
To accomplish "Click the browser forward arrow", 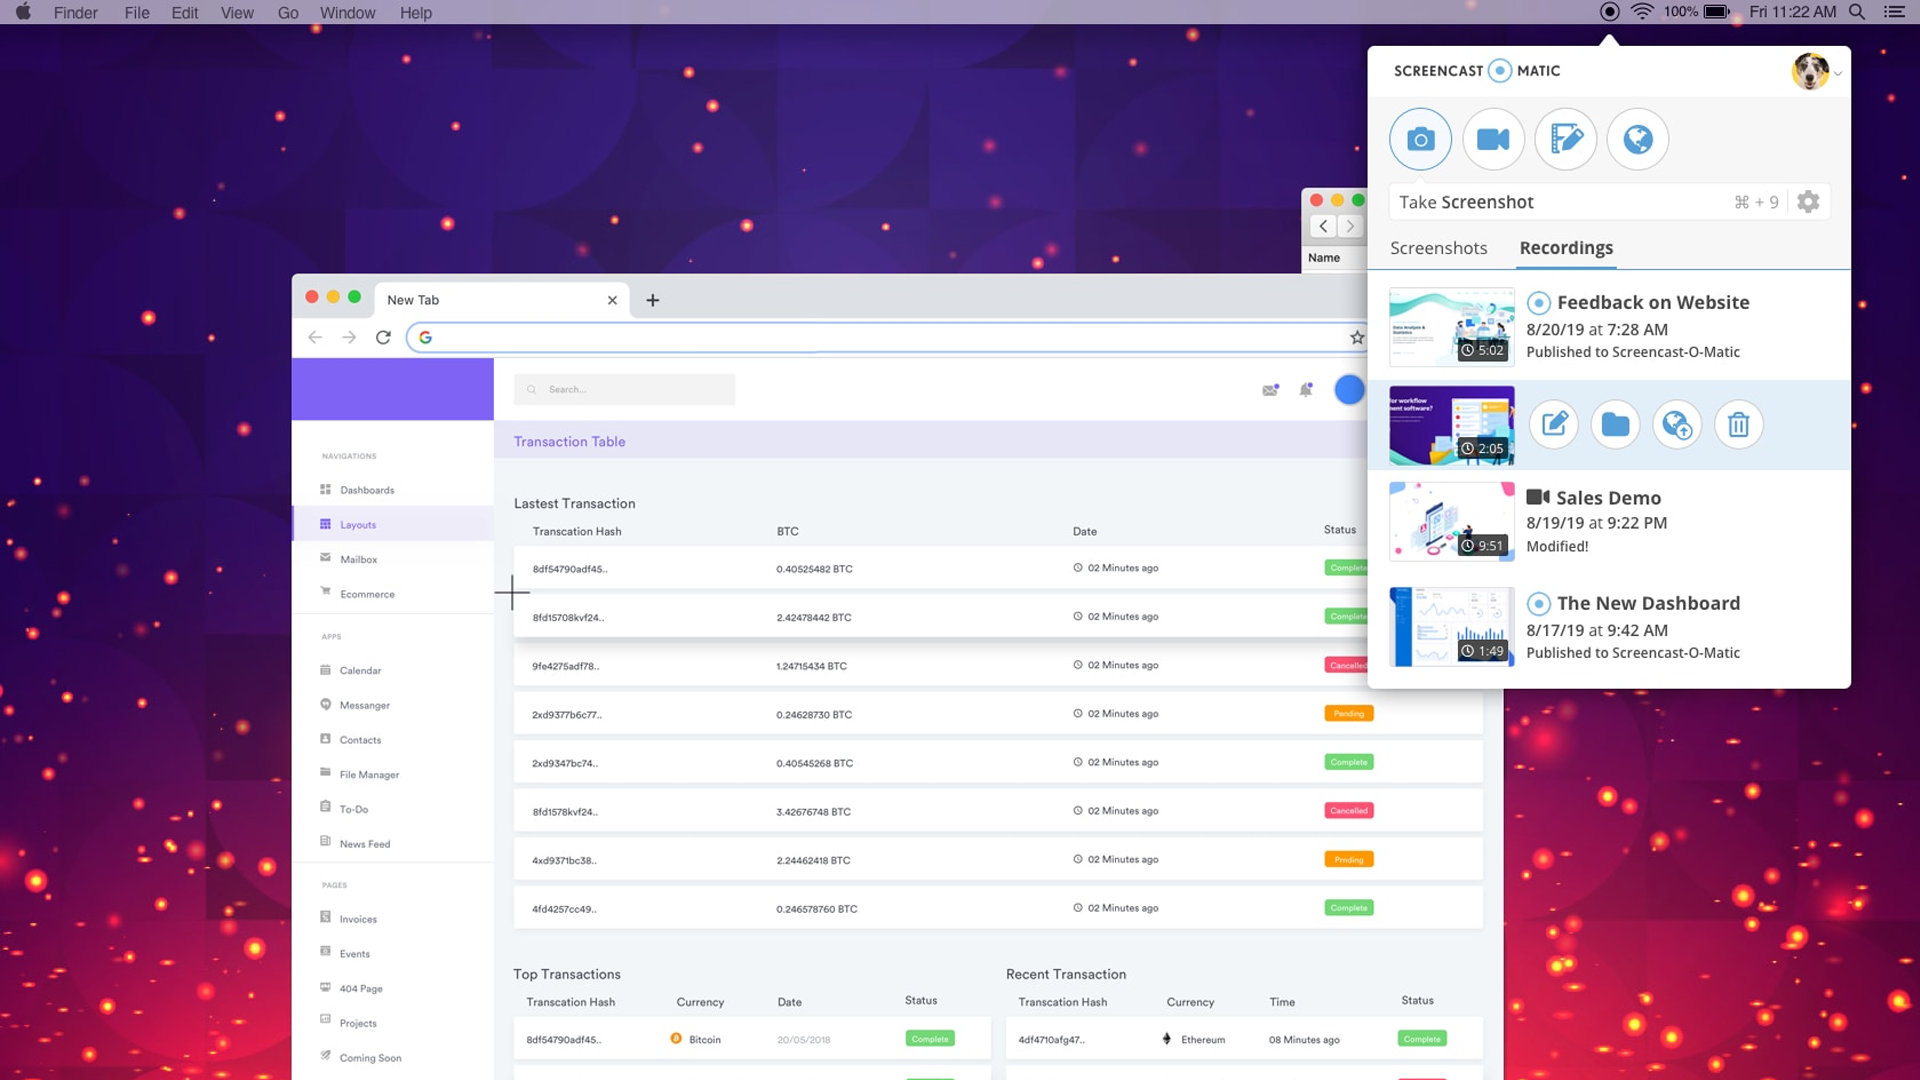I will coord(348,337).
